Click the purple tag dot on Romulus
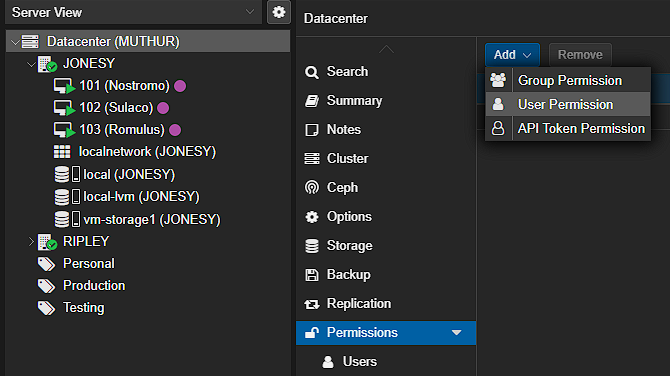 [175, 130]
